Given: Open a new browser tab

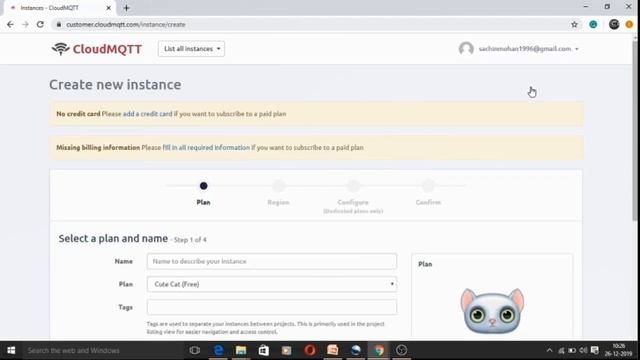Looking at the screenshot, I should [126, 8].
